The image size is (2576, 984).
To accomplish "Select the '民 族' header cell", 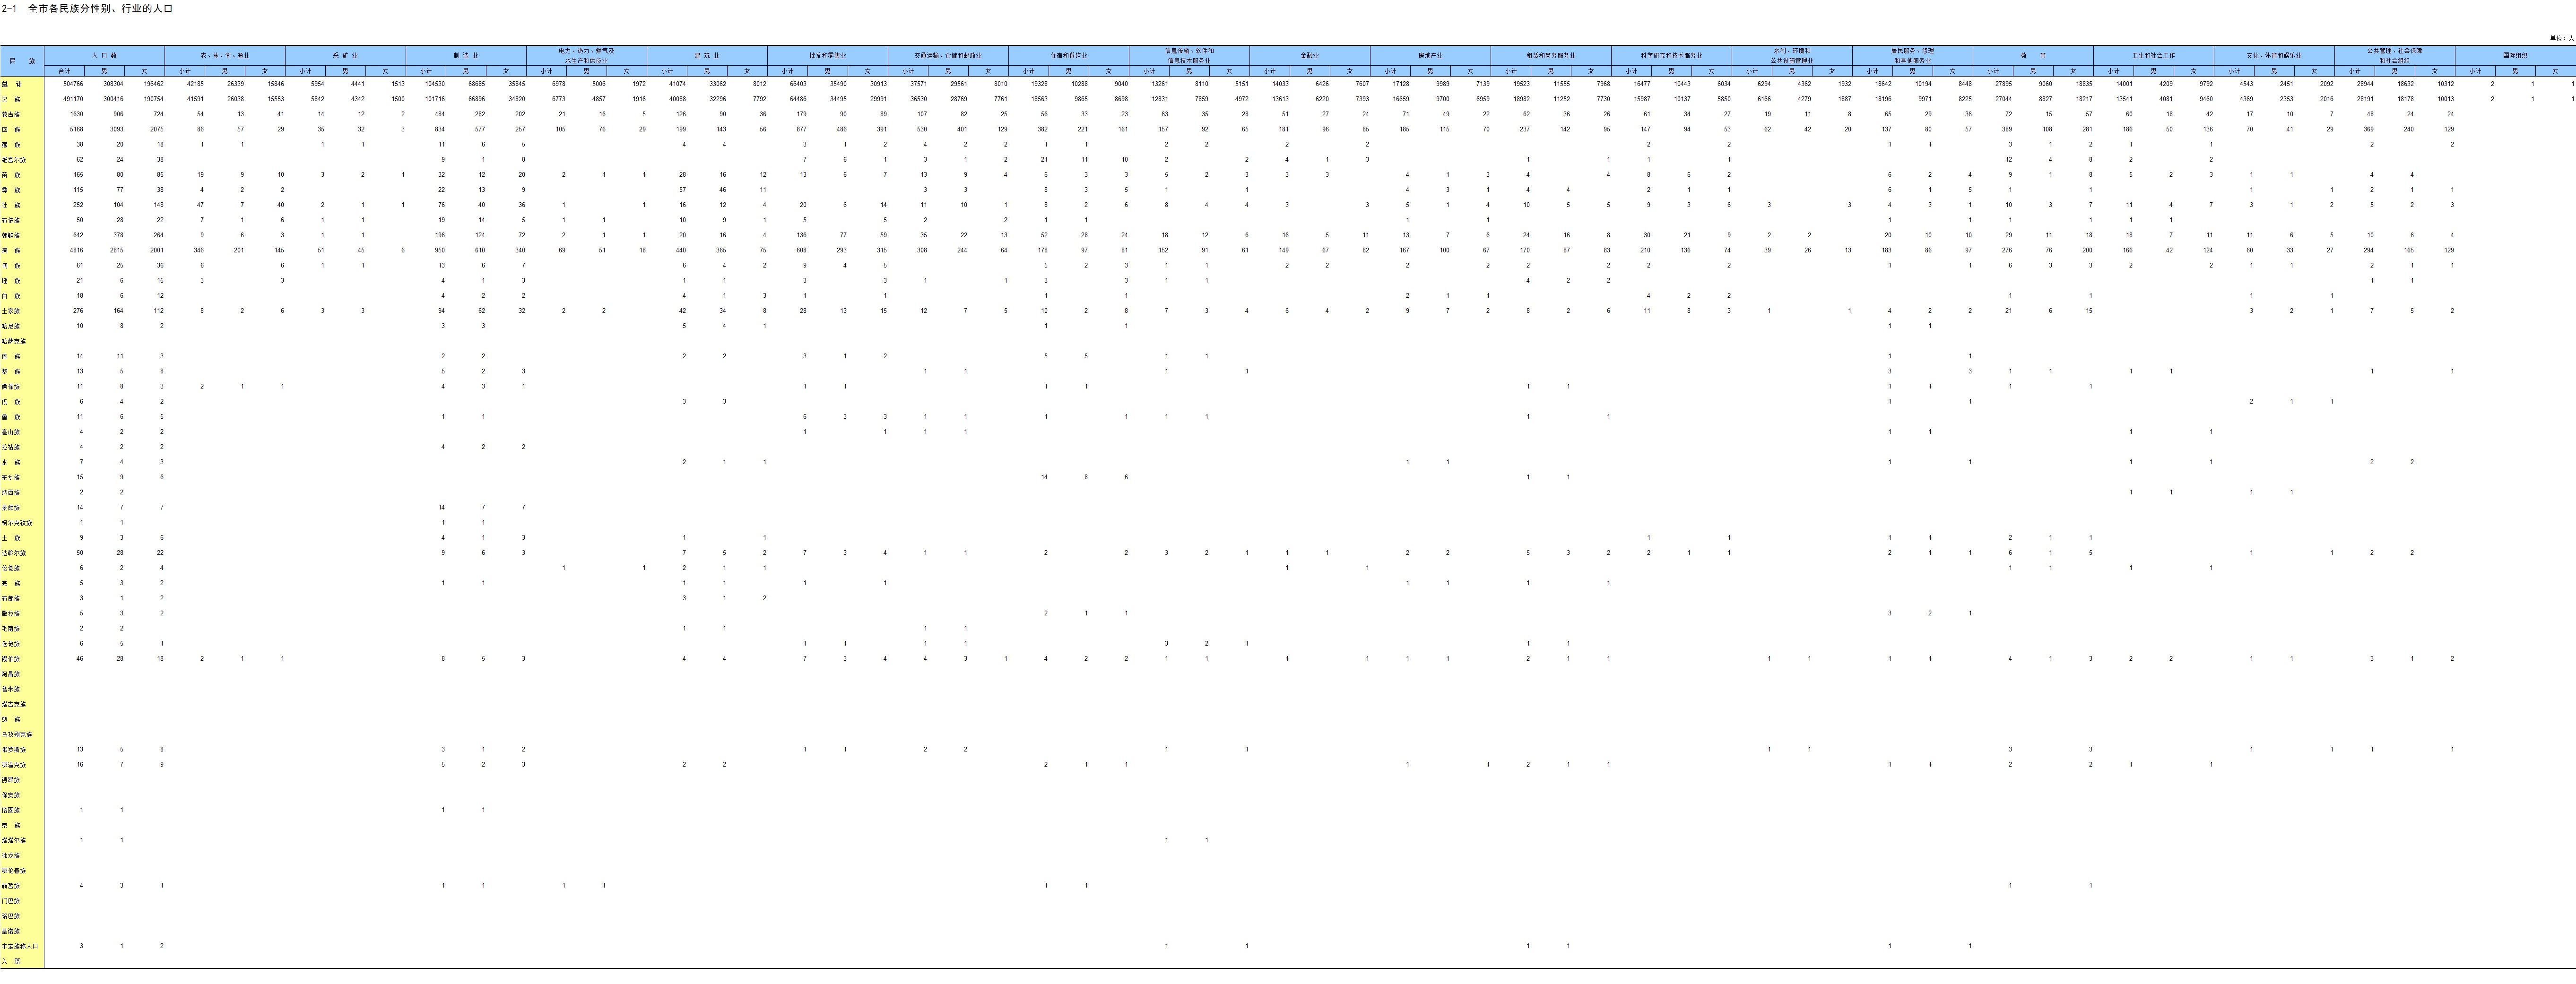I will tap(22, 61).
